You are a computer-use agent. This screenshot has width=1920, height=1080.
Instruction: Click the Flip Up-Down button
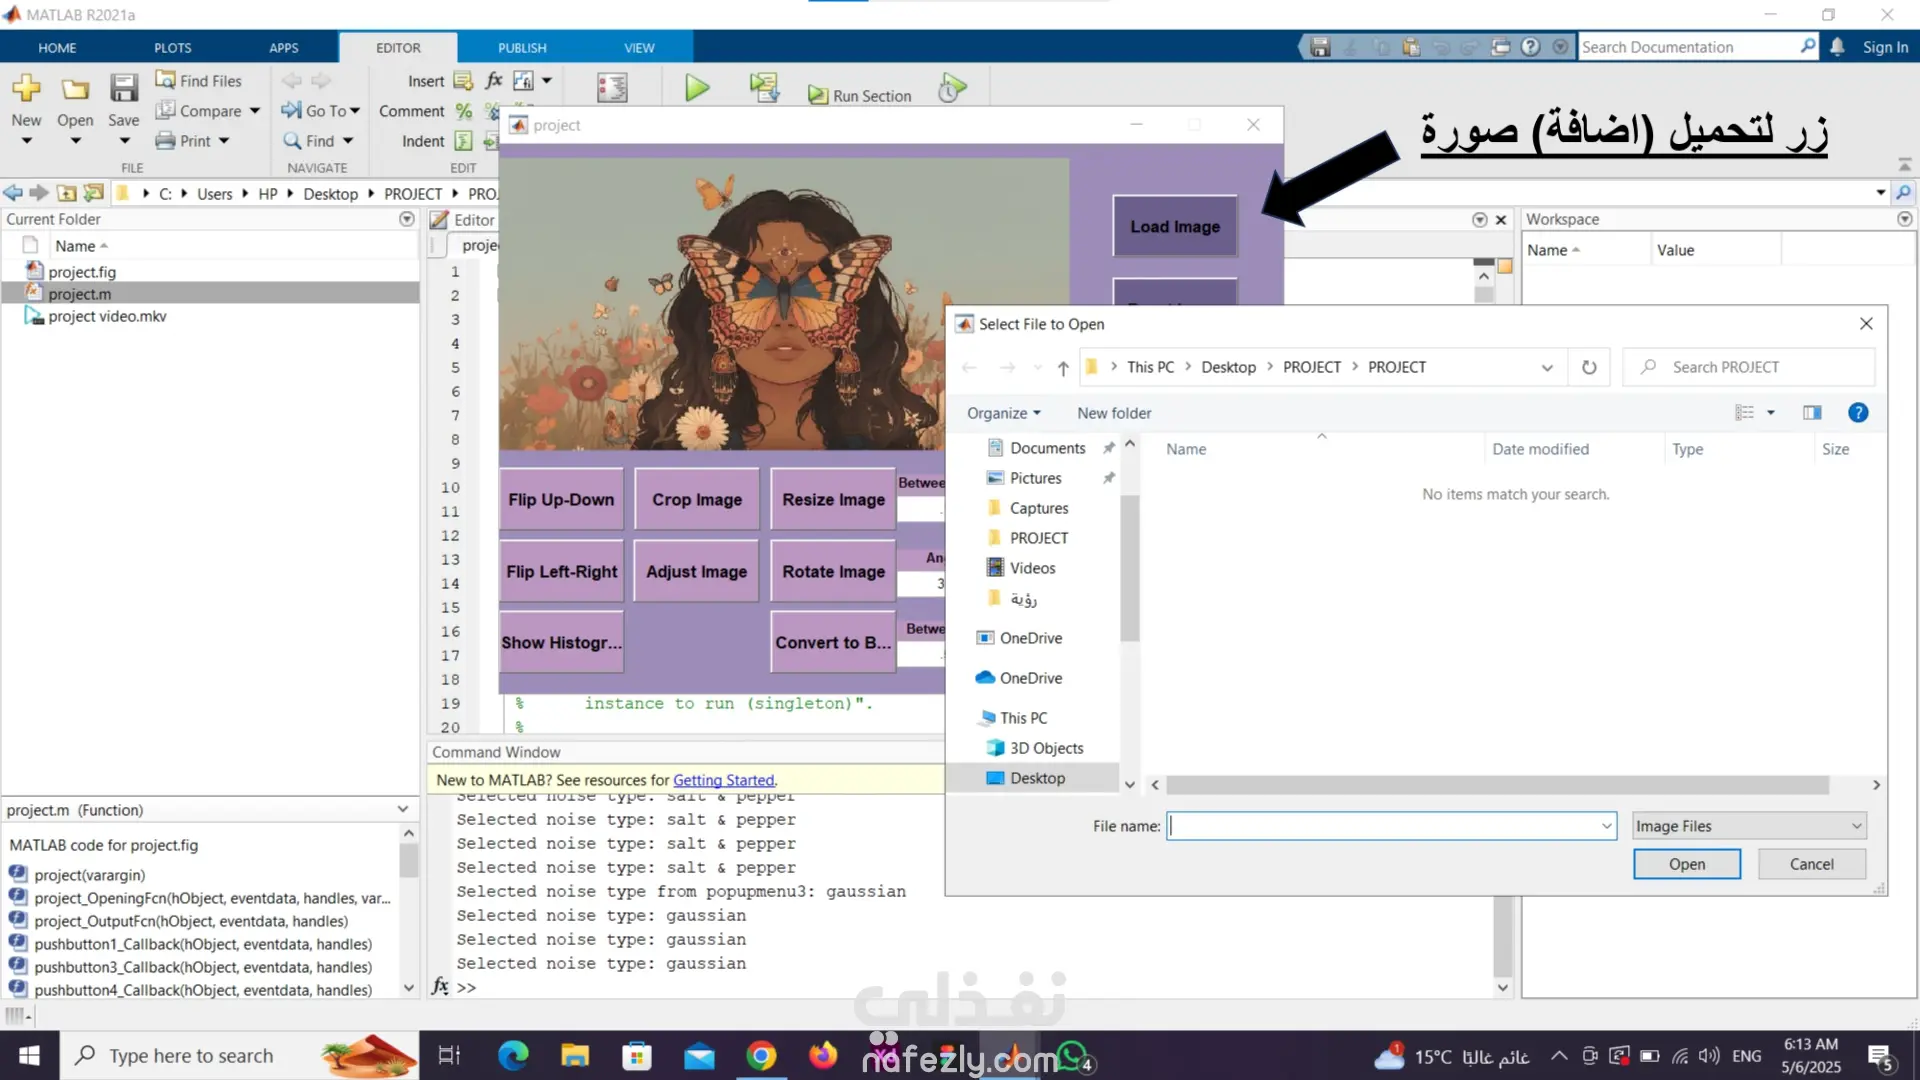click(561, 499)
